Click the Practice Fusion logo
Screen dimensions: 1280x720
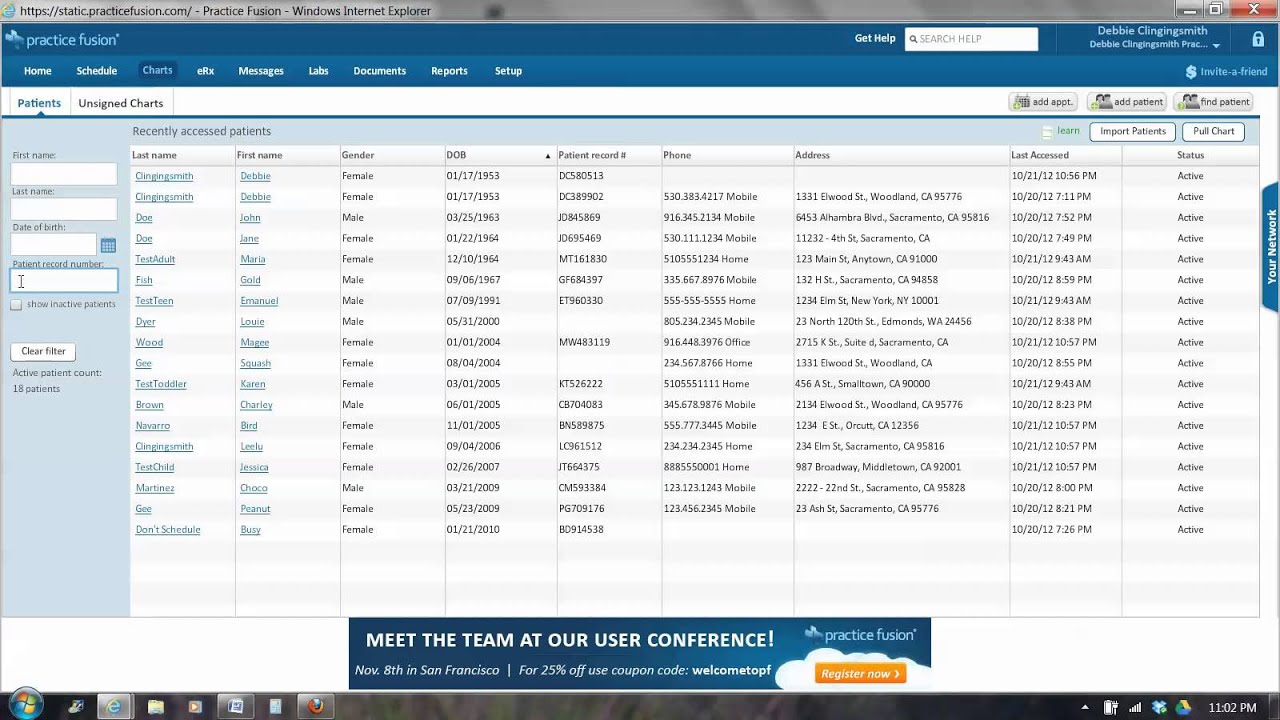(x=62, y=39)
